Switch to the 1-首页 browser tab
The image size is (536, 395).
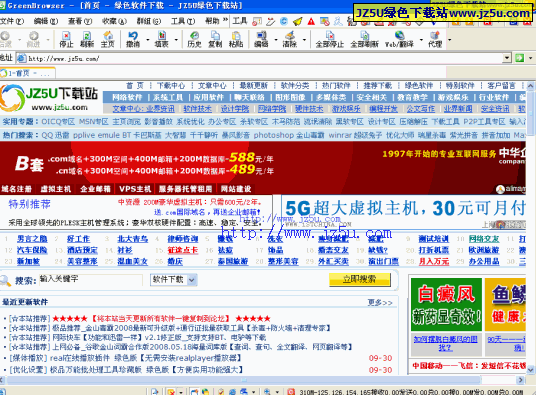(x=27, y=73)
